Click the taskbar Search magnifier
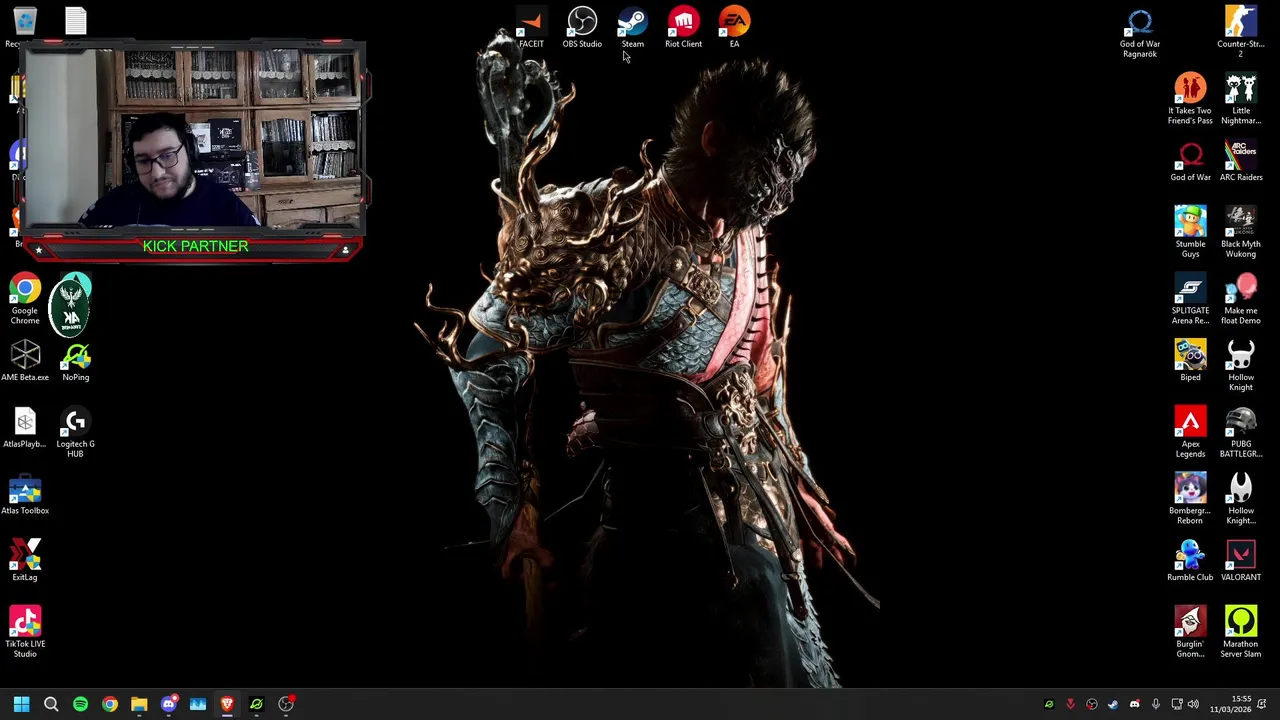This screenshot has height=720, width=1280. (x=51, y=704)
